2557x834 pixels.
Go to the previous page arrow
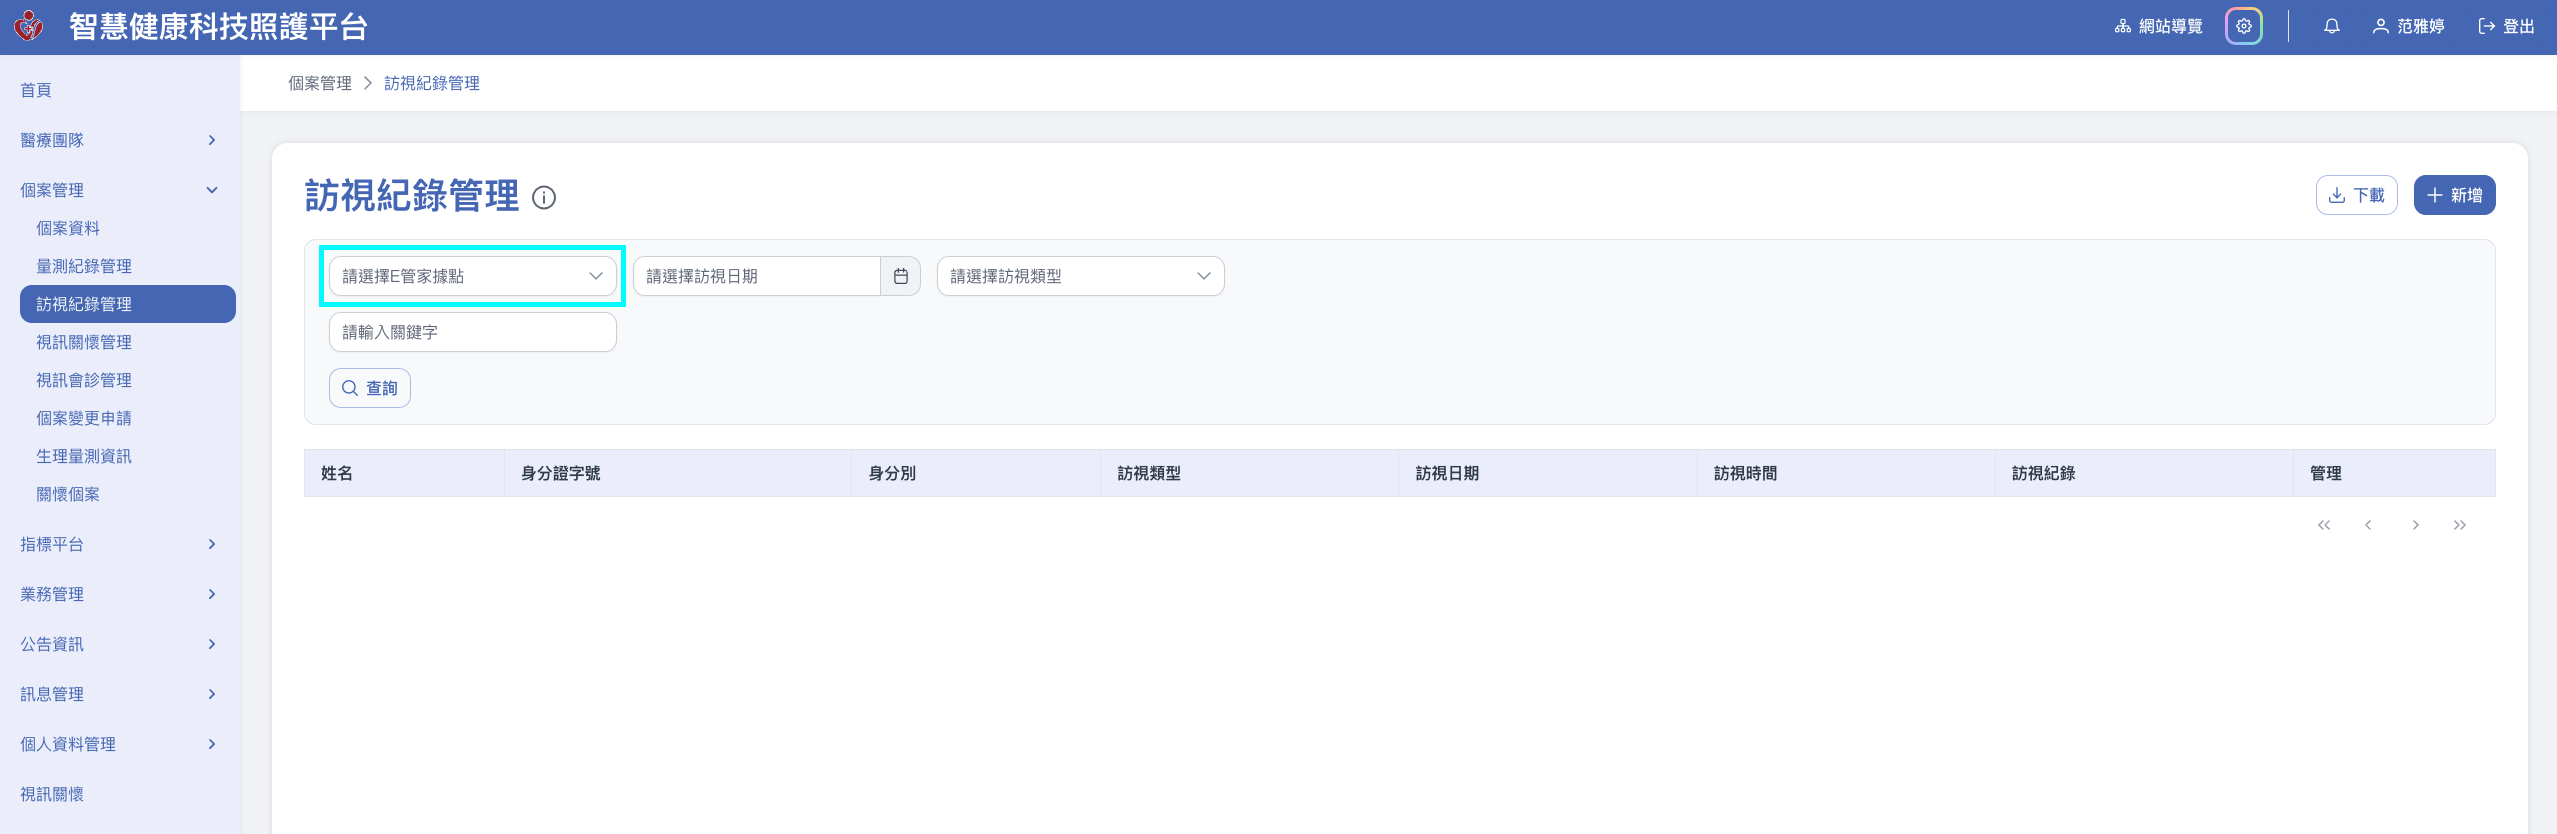pos(2367,525)
